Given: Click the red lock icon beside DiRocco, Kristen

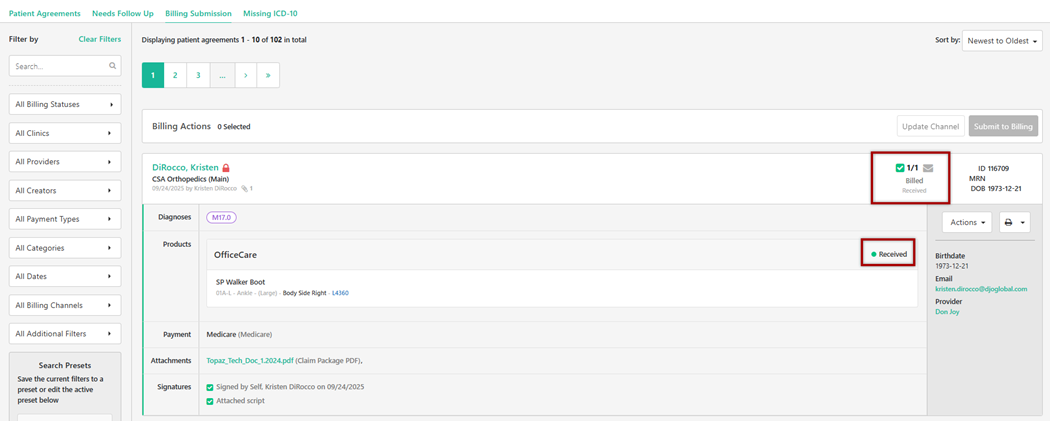Looking at the screenshot, I should 227,168.
